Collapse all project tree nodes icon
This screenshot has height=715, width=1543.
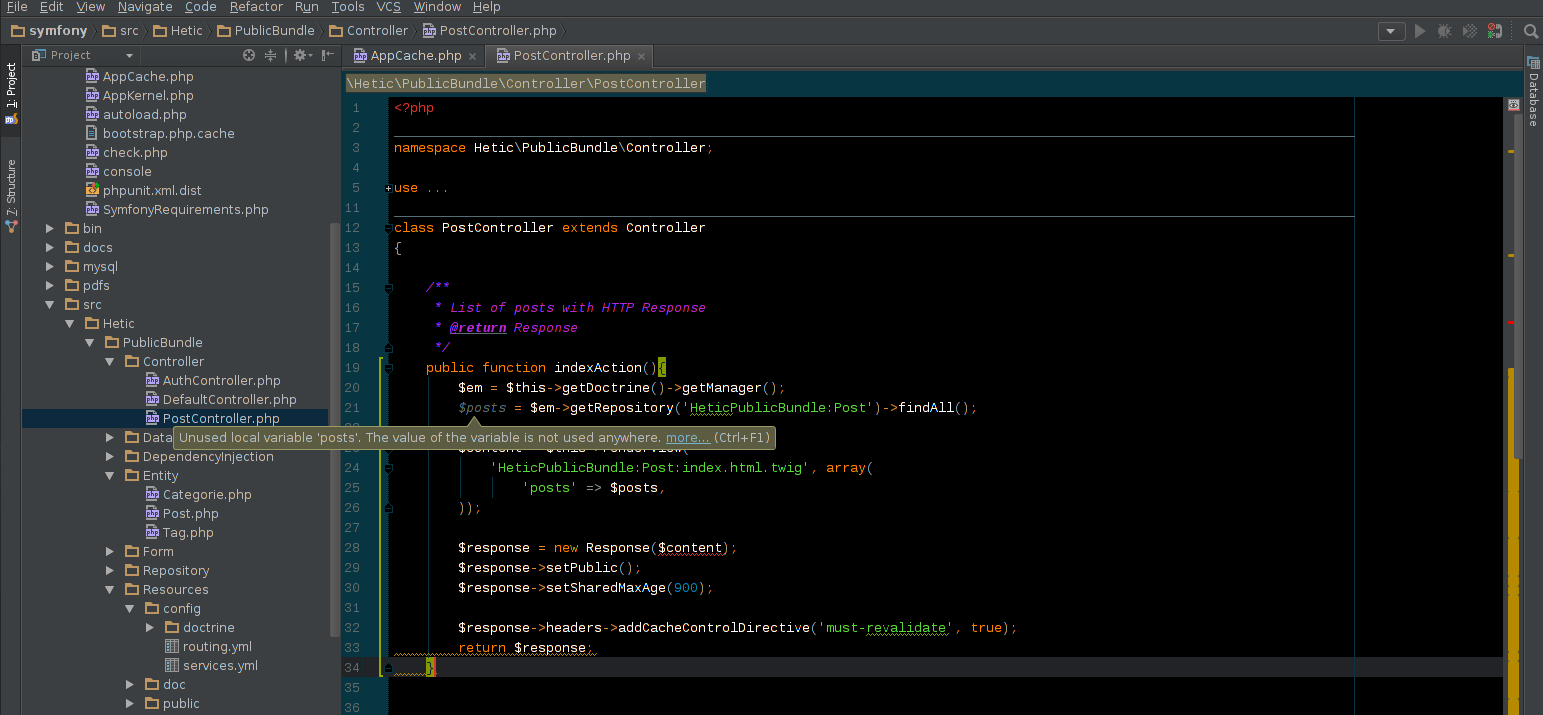click(x=270, y=55)
